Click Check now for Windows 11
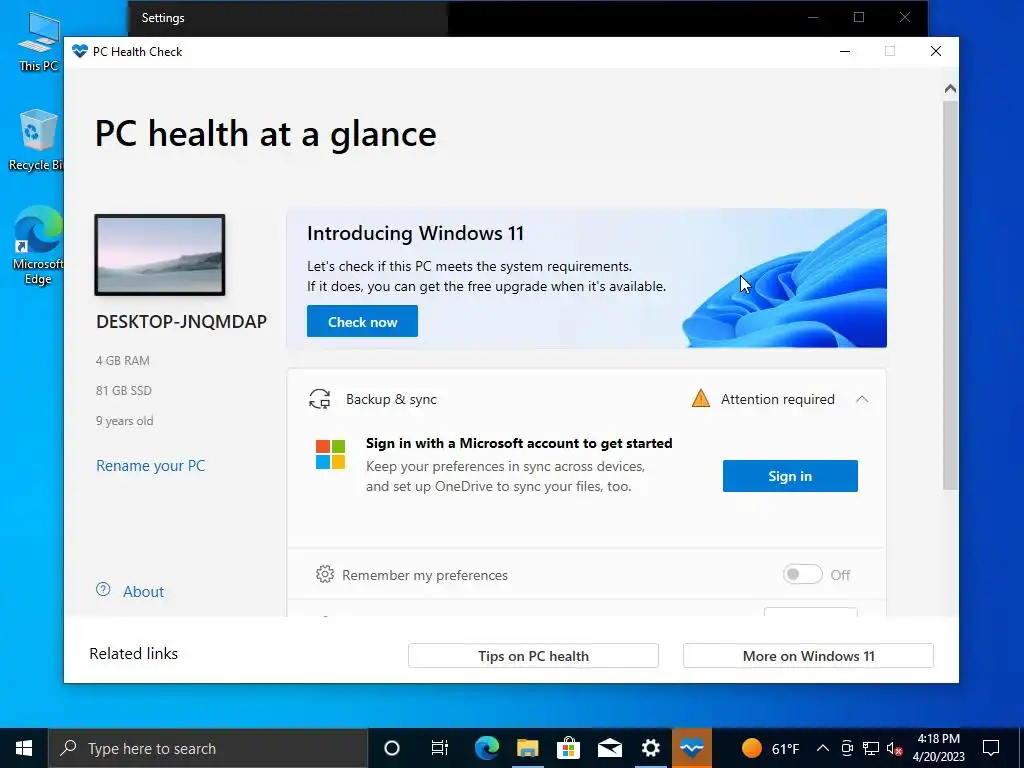1024x768 pixels. pos(362,321)
